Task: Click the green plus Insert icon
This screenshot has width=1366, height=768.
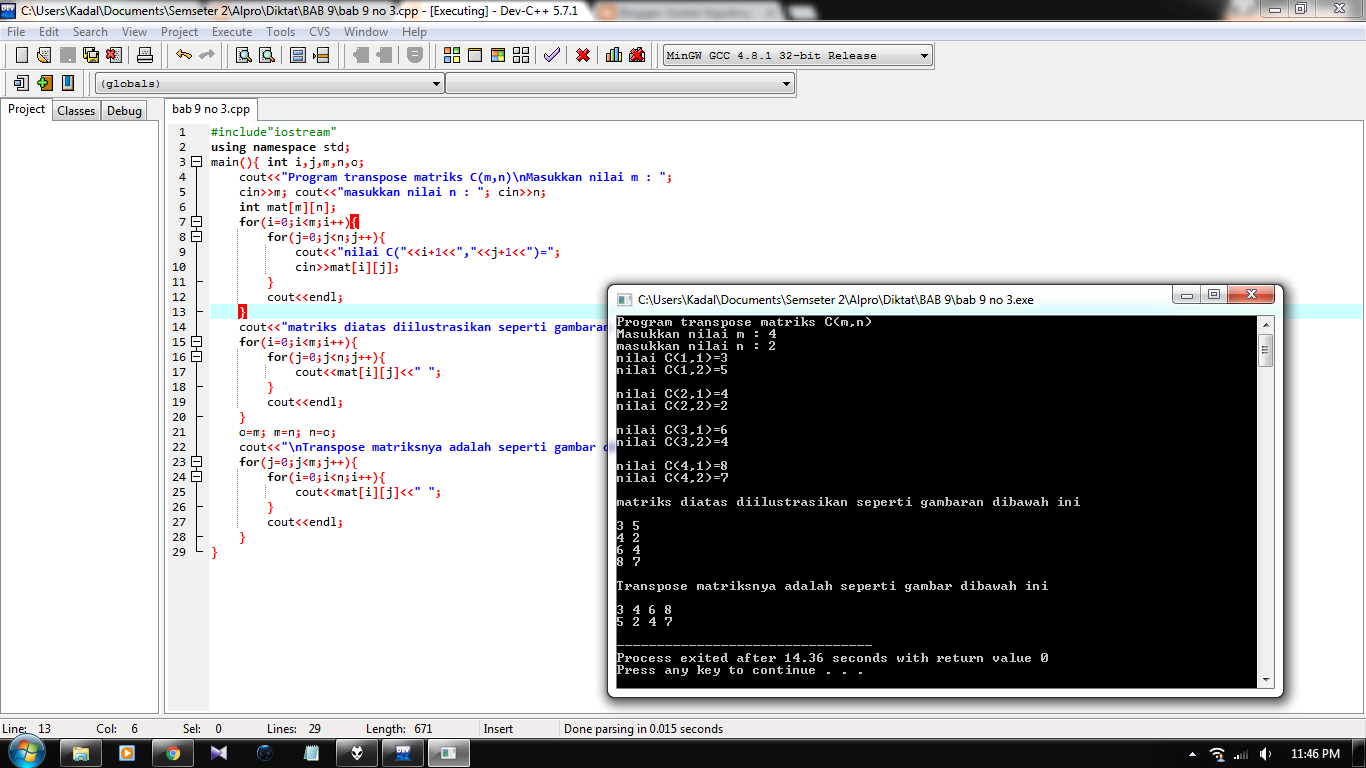Action: 44,83
